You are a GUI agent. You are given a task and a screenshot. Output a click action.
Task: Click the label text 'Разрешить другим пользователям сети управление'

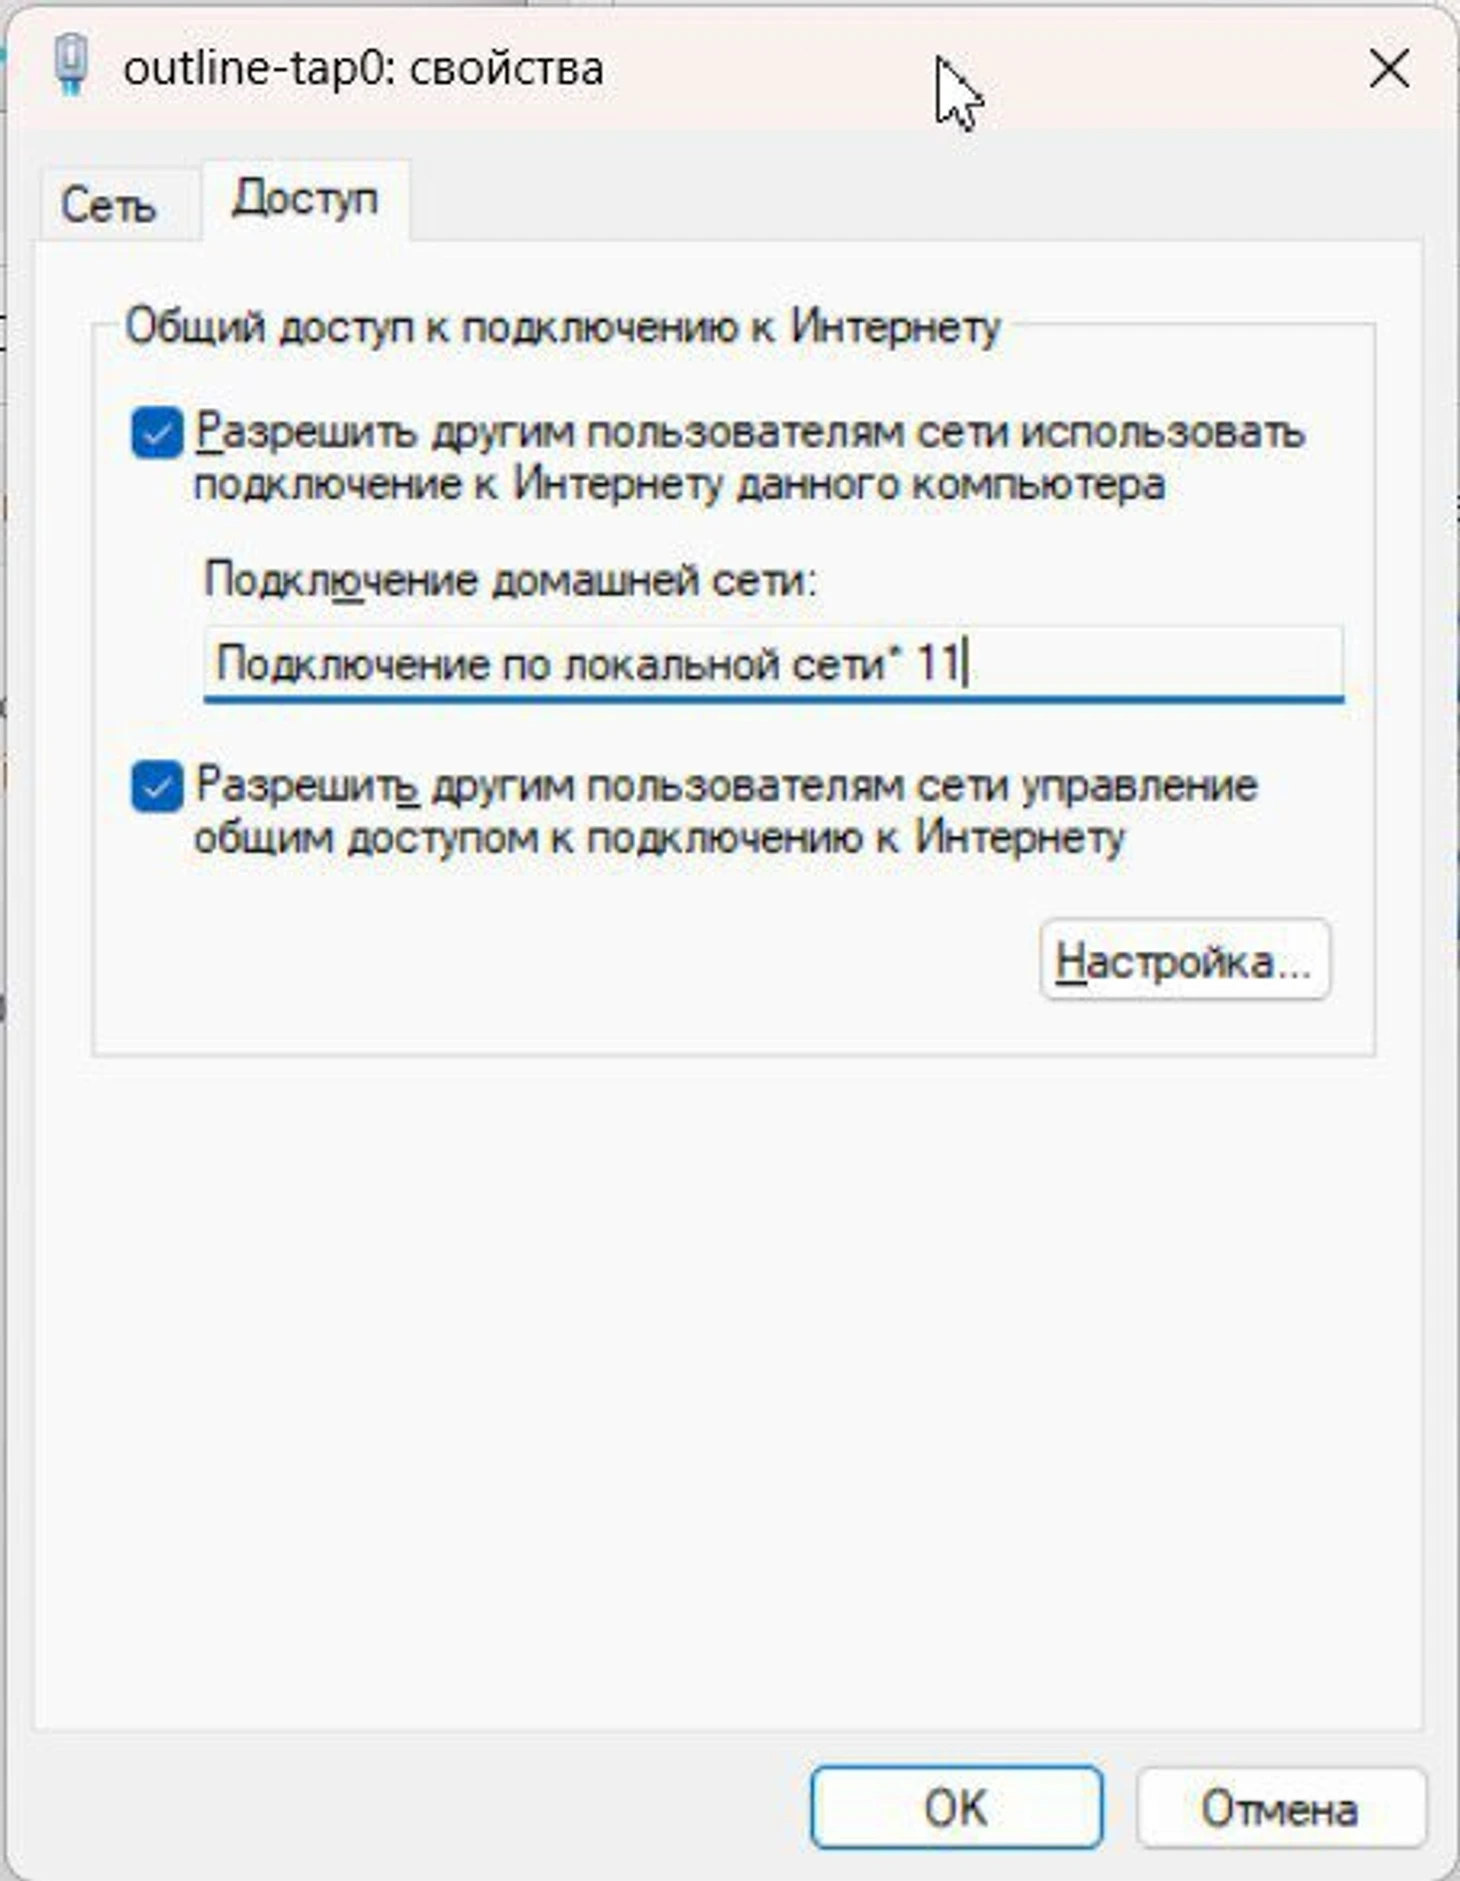tap(726, 785)
